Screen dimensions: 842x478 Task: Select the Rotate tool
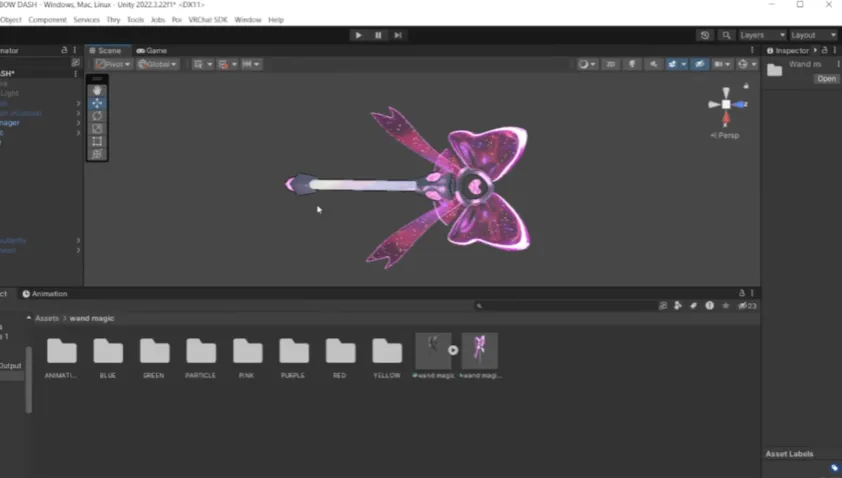[97, 116]
